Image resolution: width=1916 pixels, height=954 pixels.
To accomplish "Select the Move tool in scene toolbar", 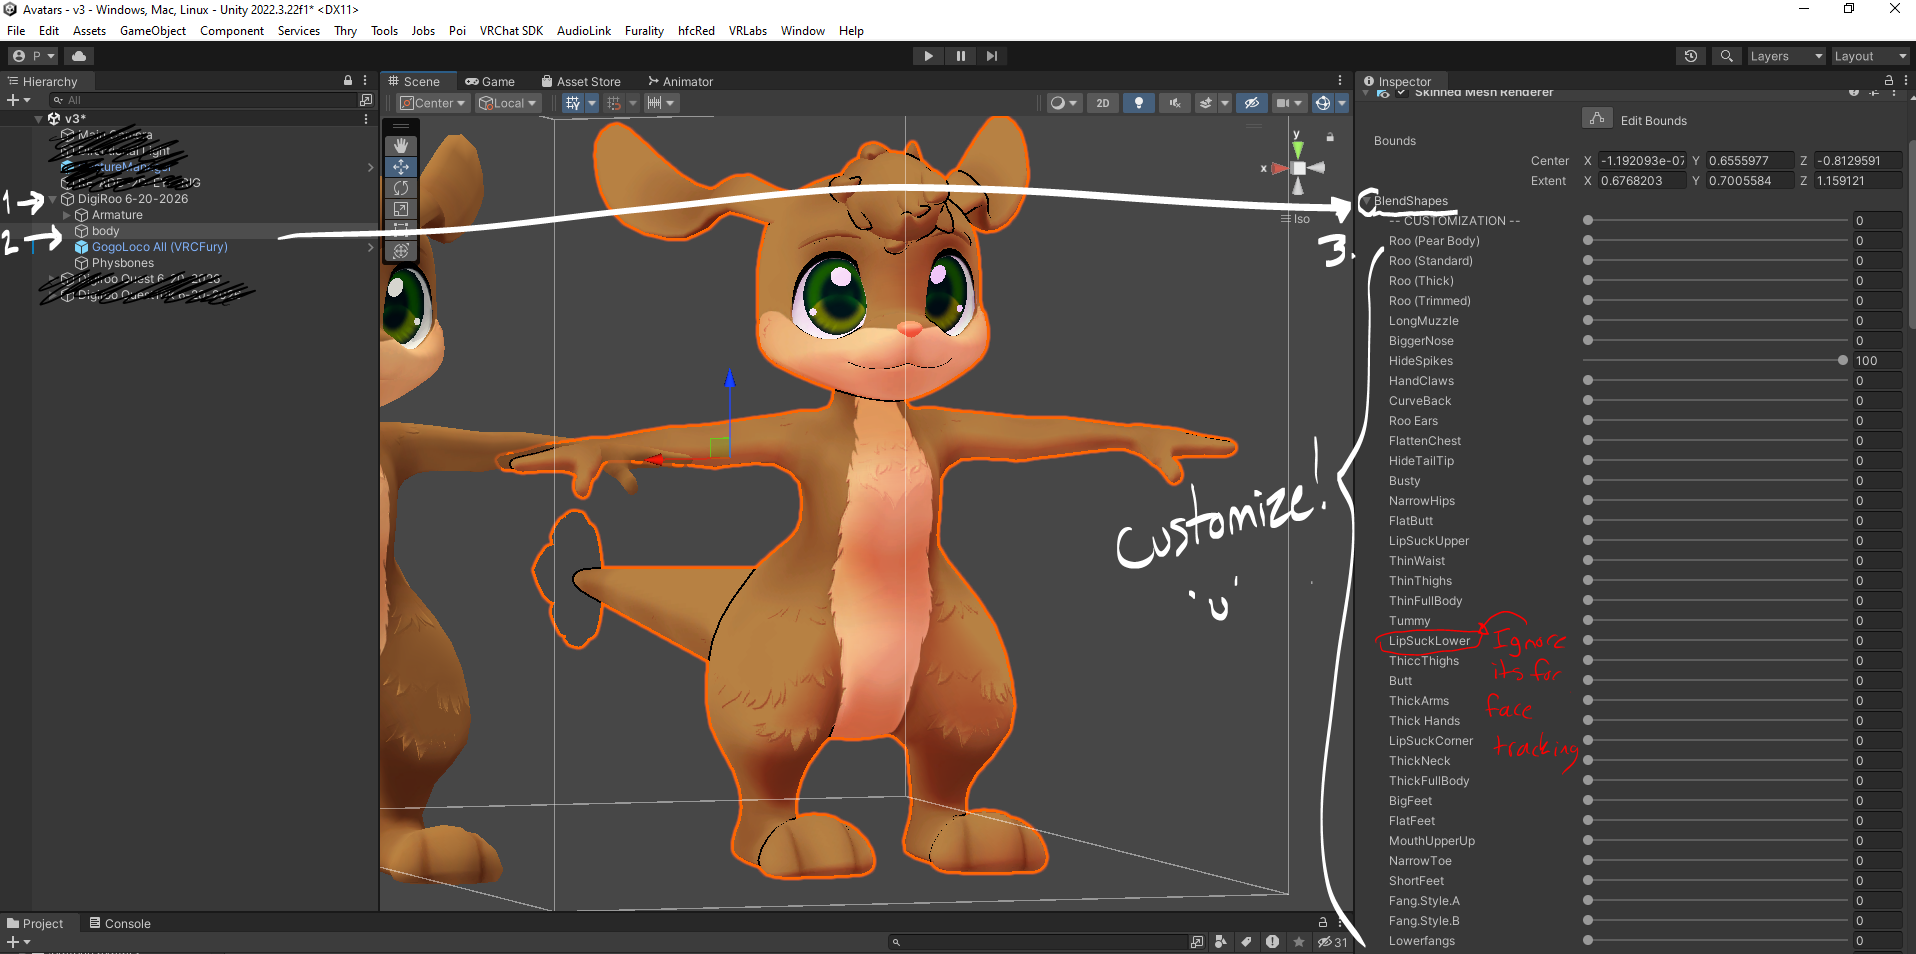I will 401,167.
